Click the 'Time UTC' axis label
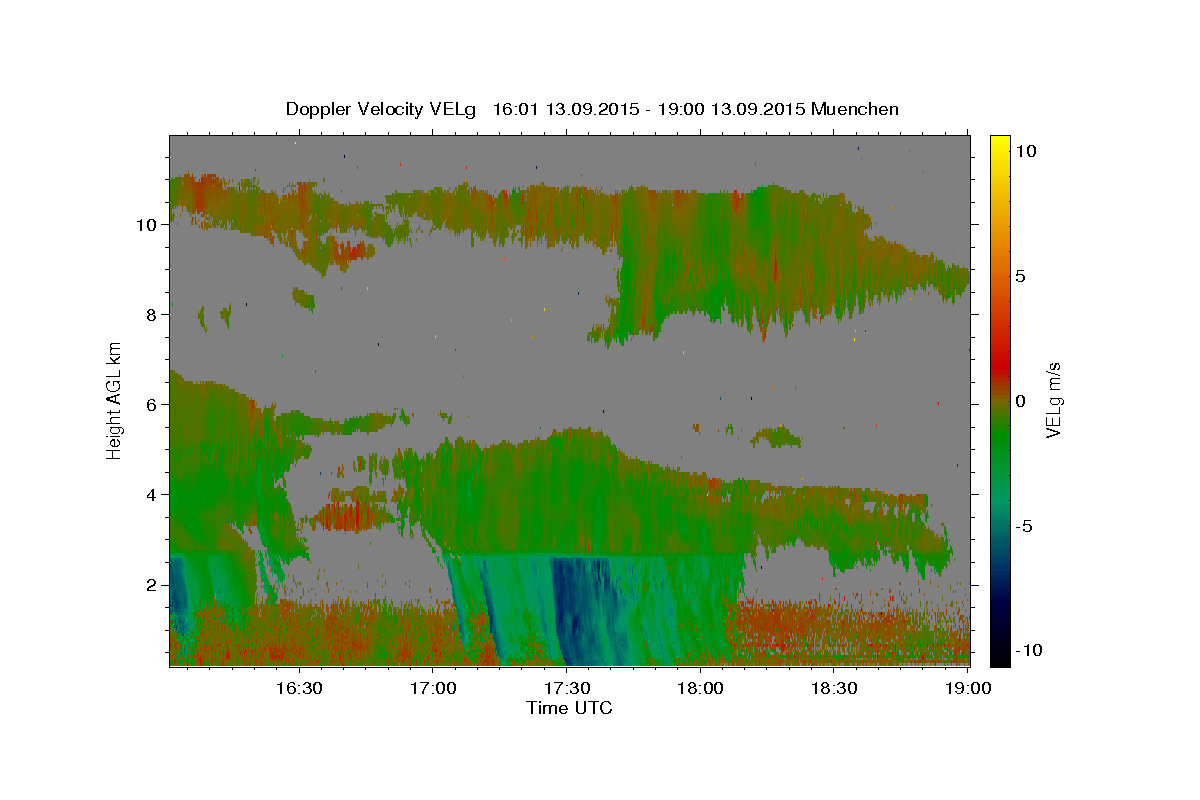The height and width of the screenshot is (800, 1200). click(569, 708)
